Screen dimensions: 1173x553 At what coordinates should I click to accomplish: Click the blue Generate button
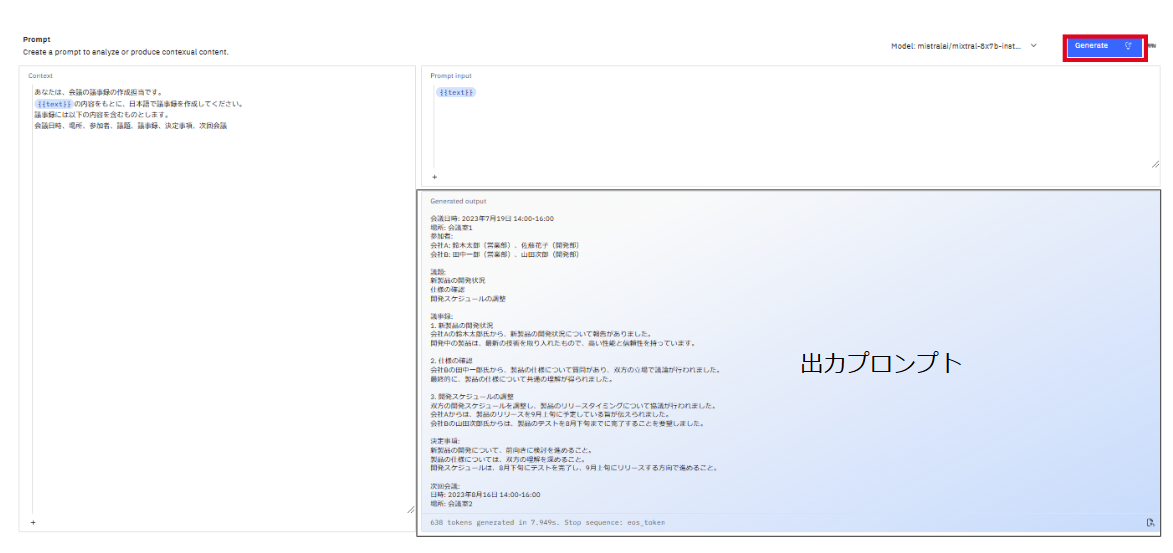pyautogui.click(x=1092, y=46)
